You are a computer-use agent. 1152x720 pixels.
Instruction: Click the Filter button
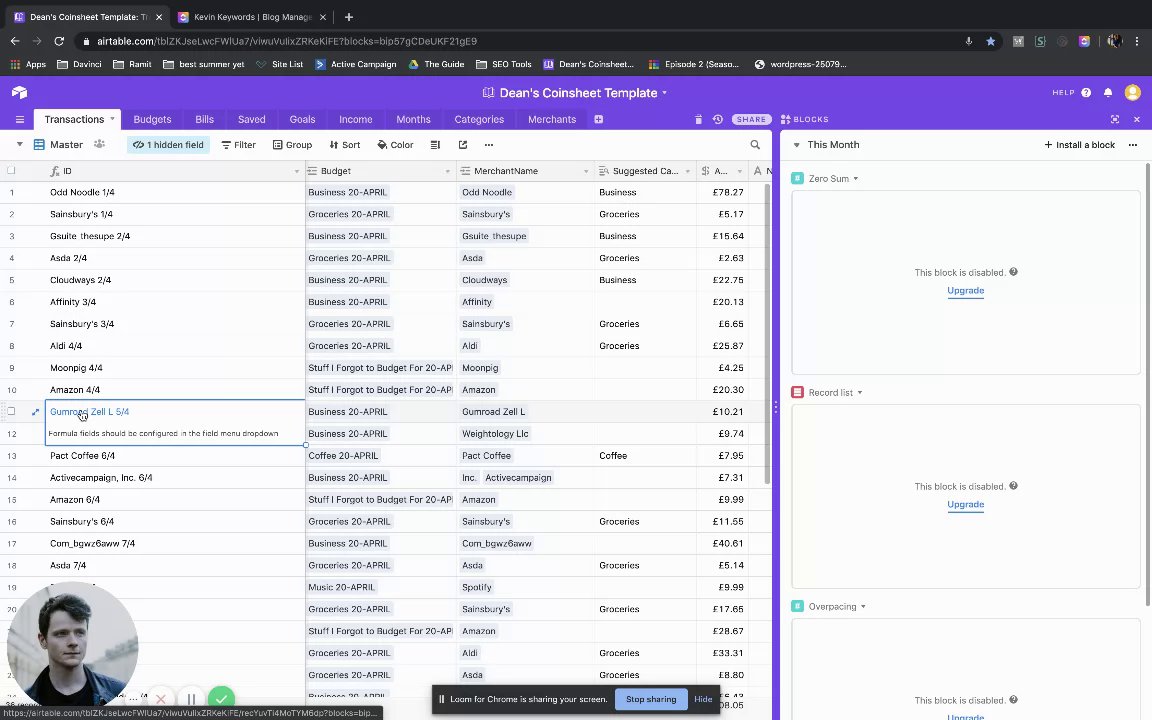(x=239, y=145)
